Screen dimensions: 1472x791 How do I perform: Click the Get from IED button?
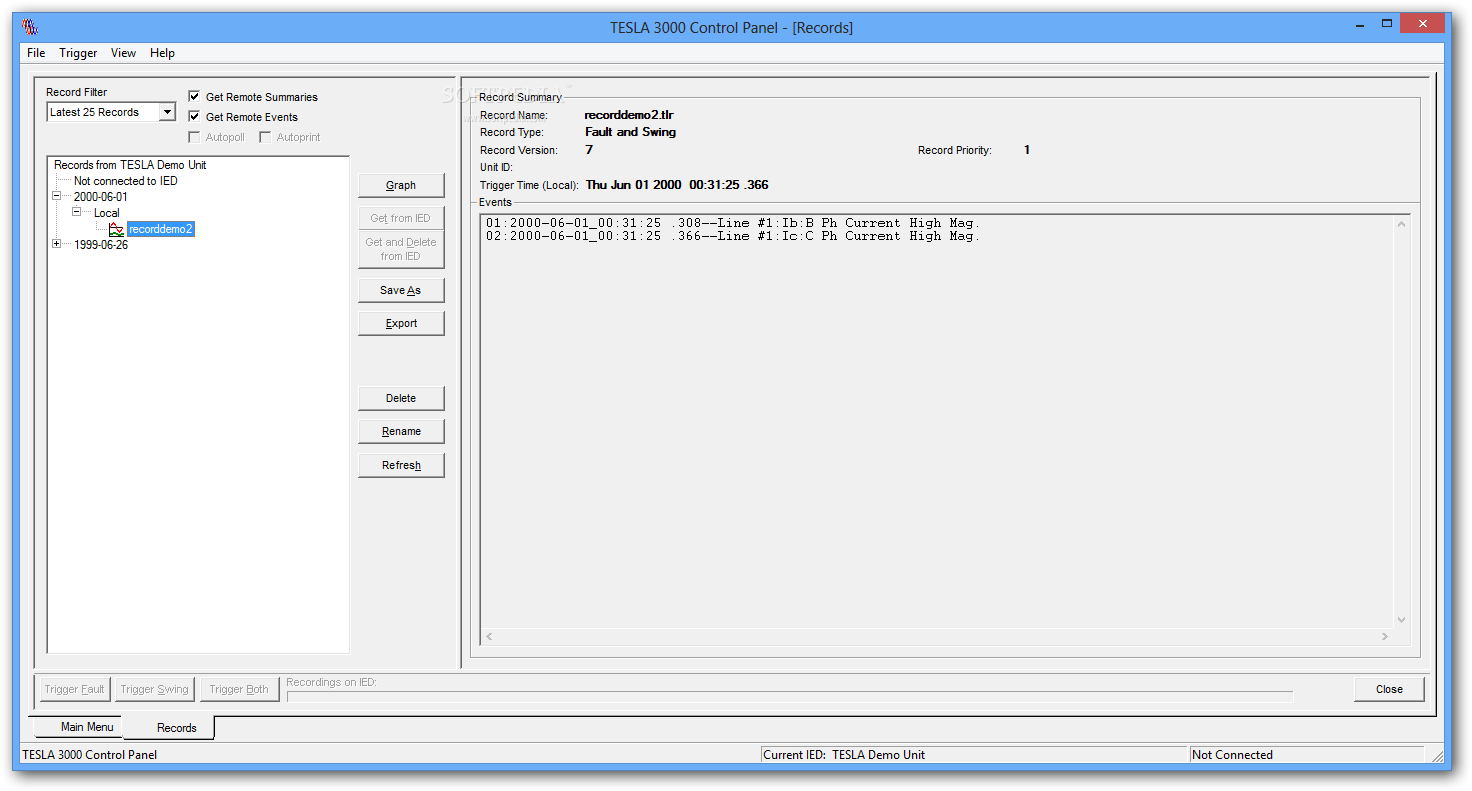point(401,218)
